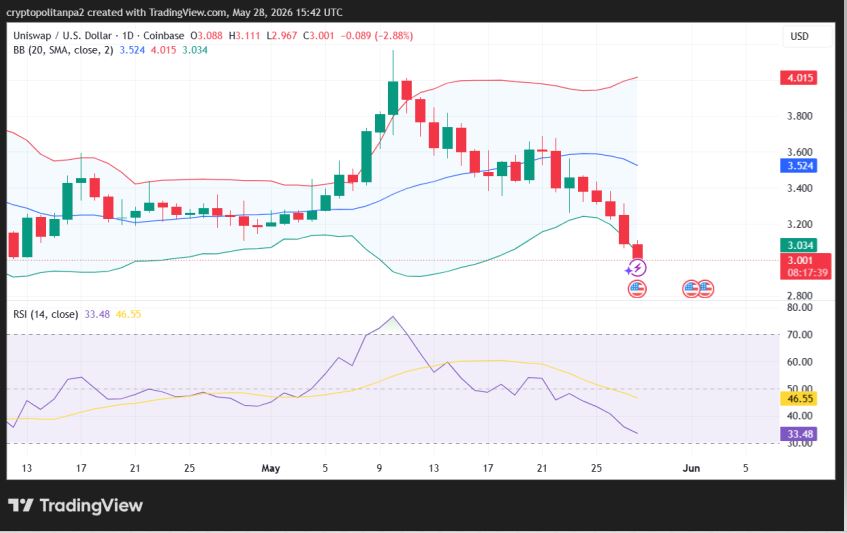Viewport: 847px width, 533px height.
Task: Select the "BB (20, SMA, close, 2)" indicator legend
Action: click(63, 50)
